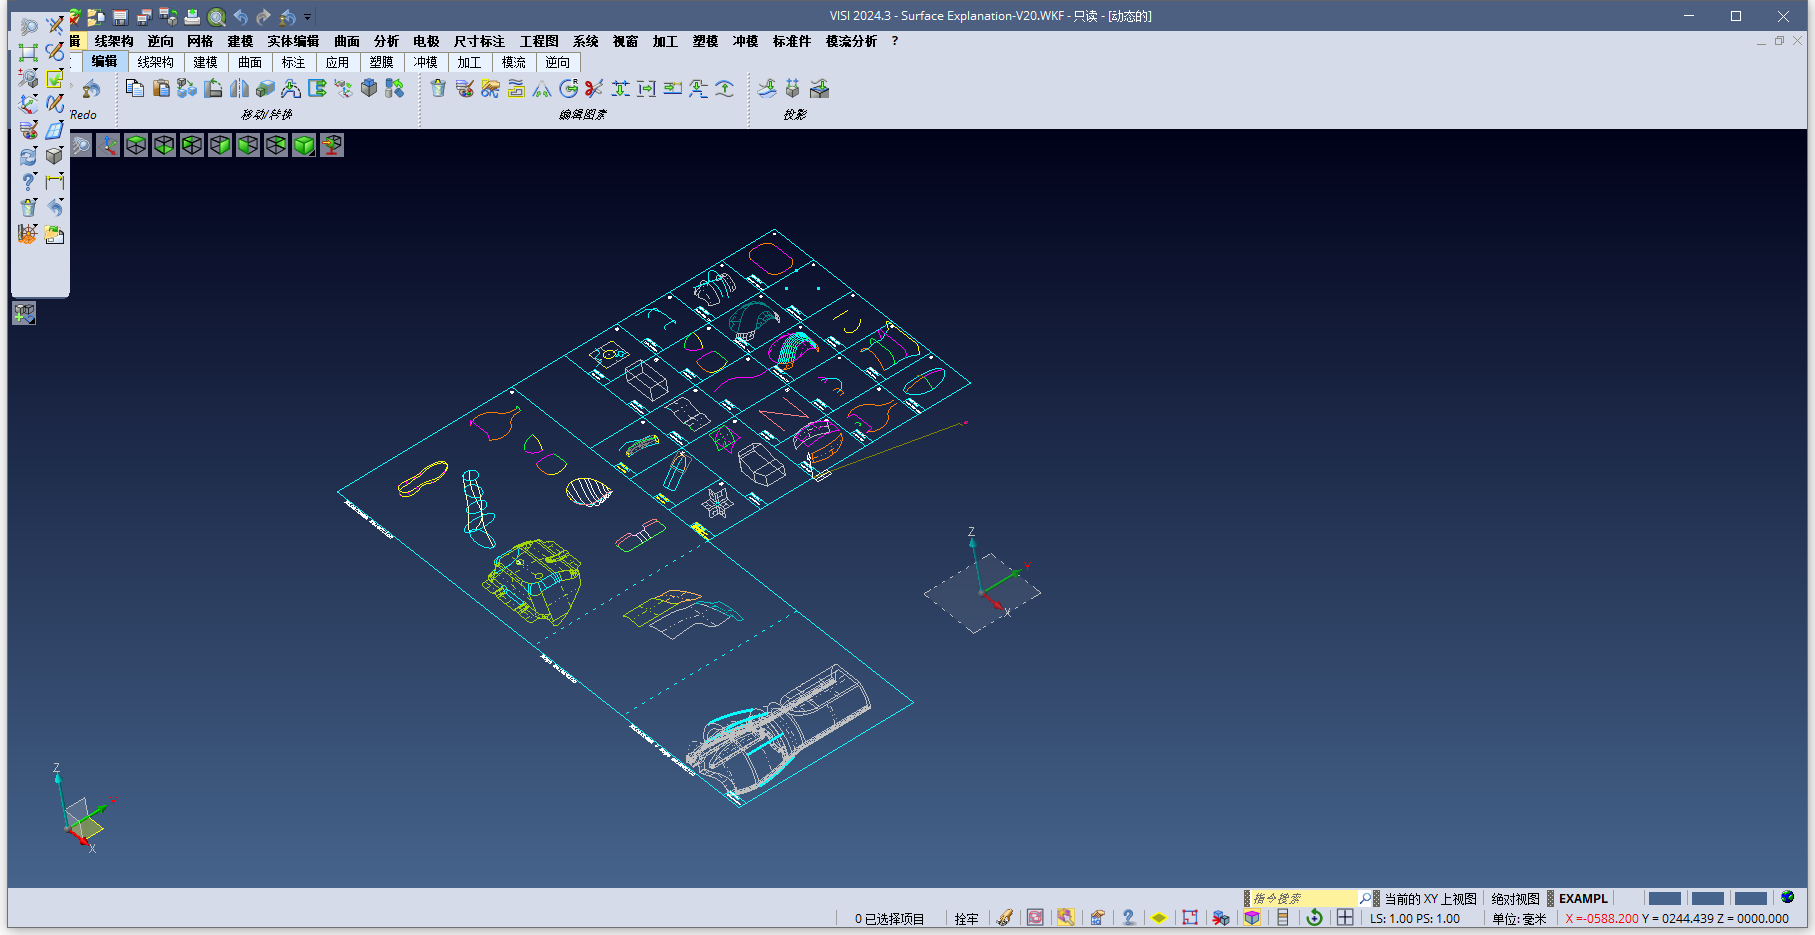Click the Paste clipboard icon in the ribbon
The height and width of the screenshot is (935, 1815).
161,89
